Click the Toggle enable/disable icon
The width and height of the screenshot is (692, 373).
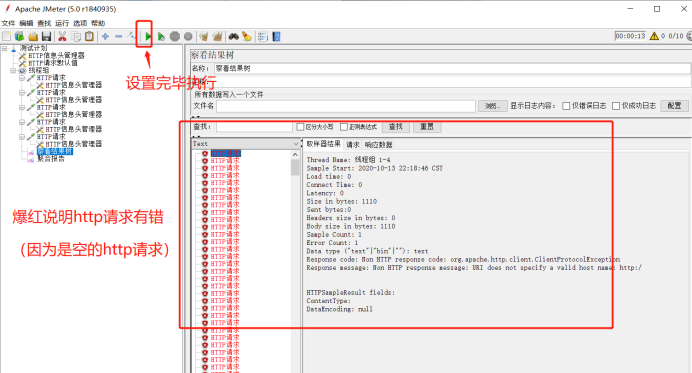click(132, 36)
